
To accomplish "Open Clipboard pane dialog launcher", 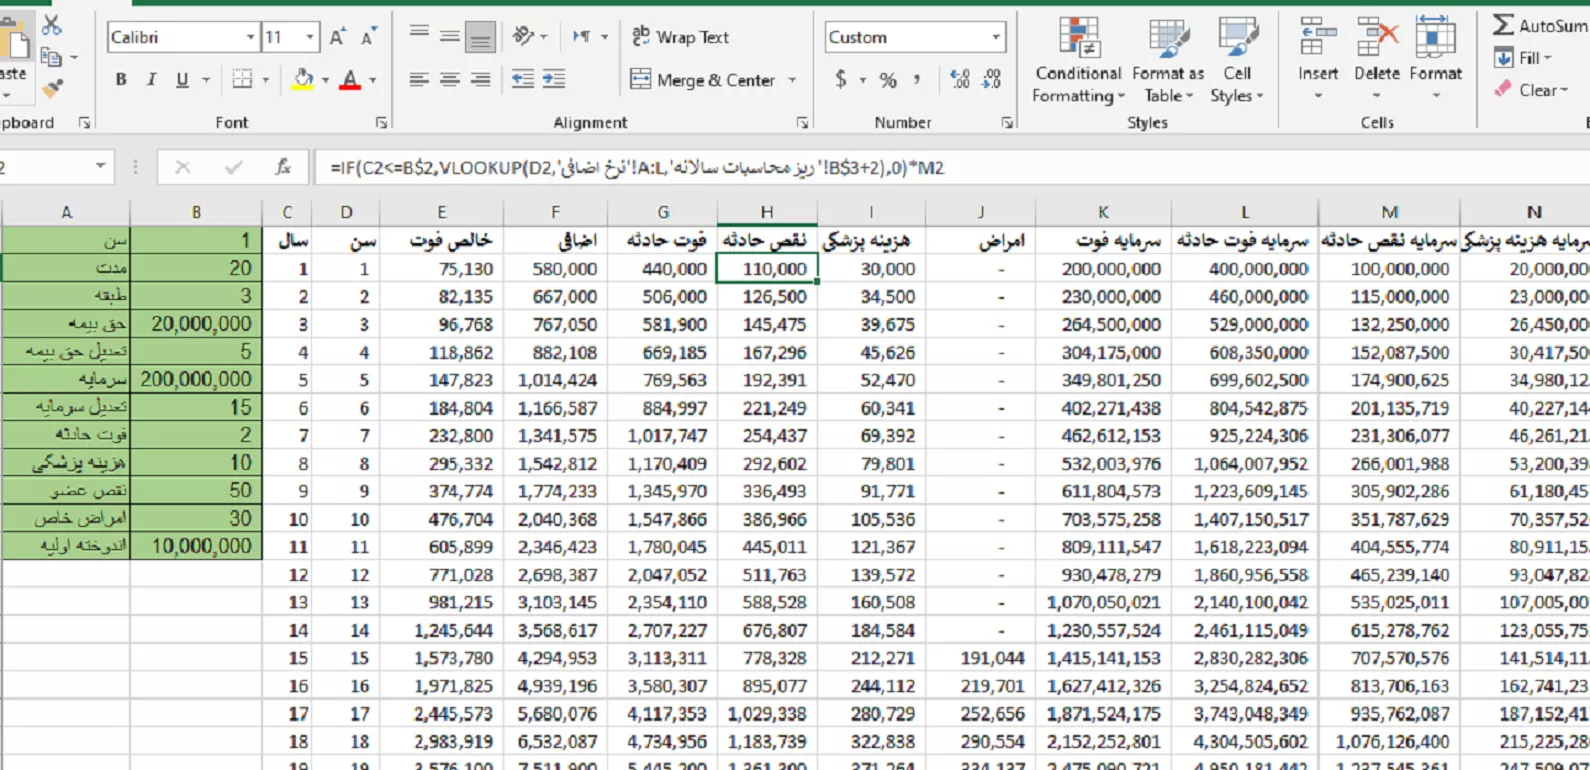I will pyautogui.click(x=84, y=123).
